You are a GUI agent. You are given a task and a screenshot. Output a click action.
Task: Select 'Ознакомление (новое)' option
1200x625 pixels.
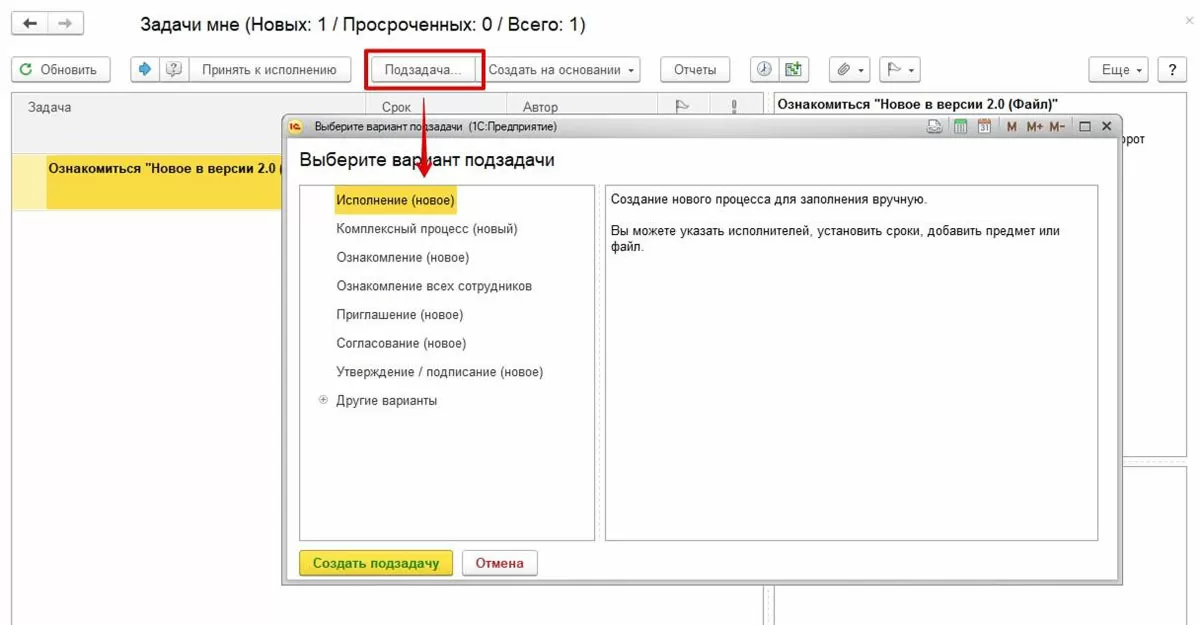[x=403, y=257]
